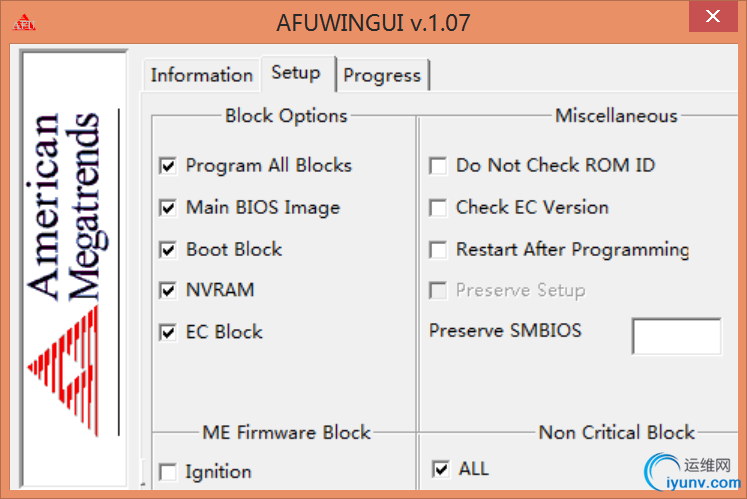Viewport: 747px width, 499px height.
Task: Click the Preserve Setup checkbox
Action: click(x=438, y=291)
